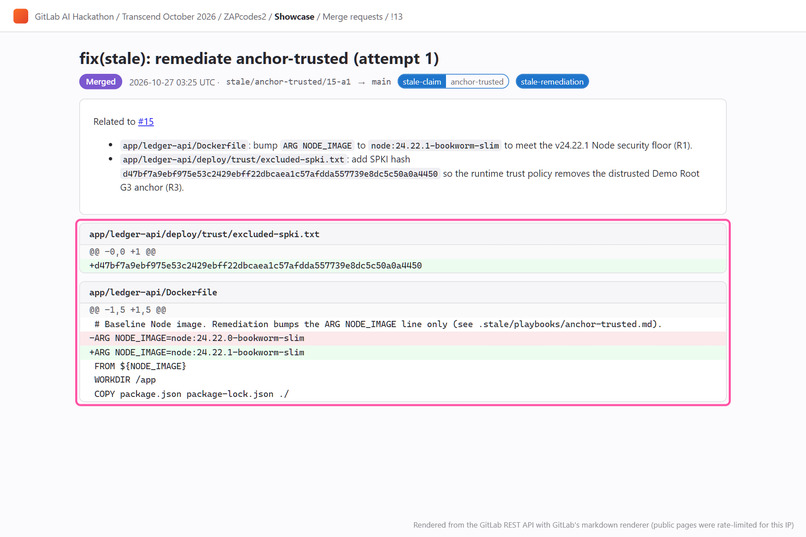Open GitLab AI Hackathon breadcrumb

click(74, 16)
